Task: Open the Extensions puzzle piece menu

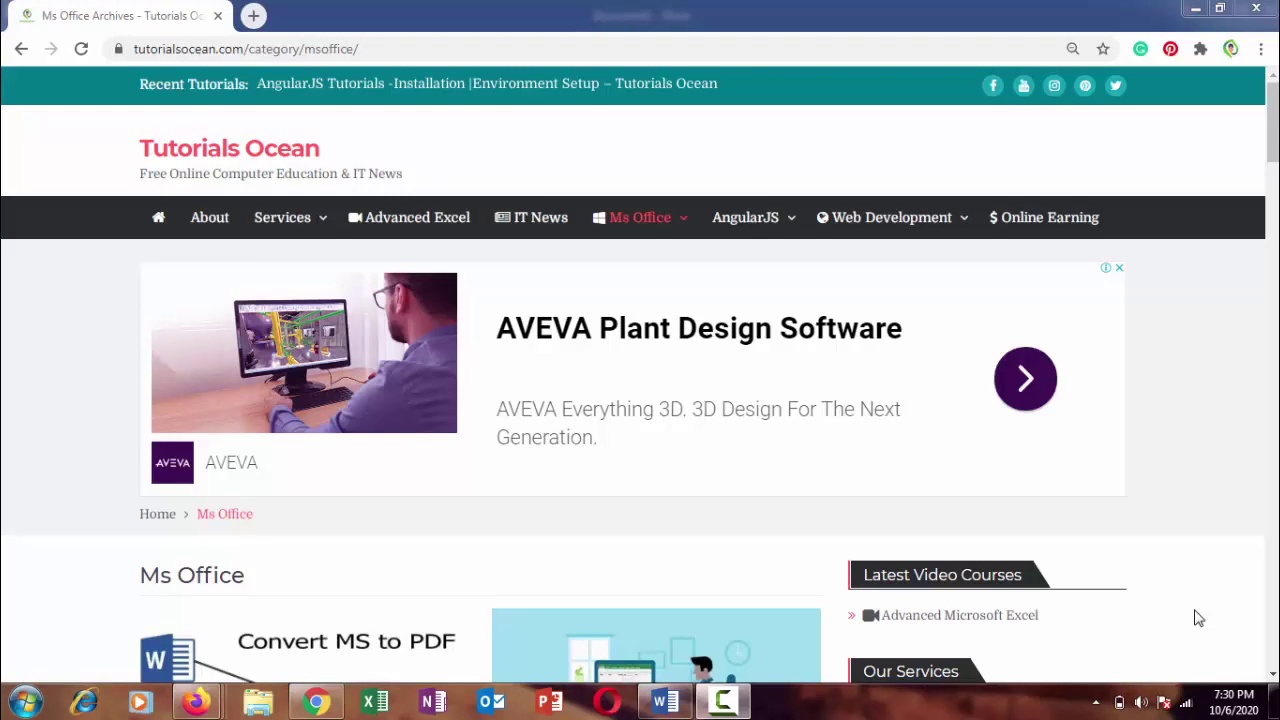Action: 1200,49
